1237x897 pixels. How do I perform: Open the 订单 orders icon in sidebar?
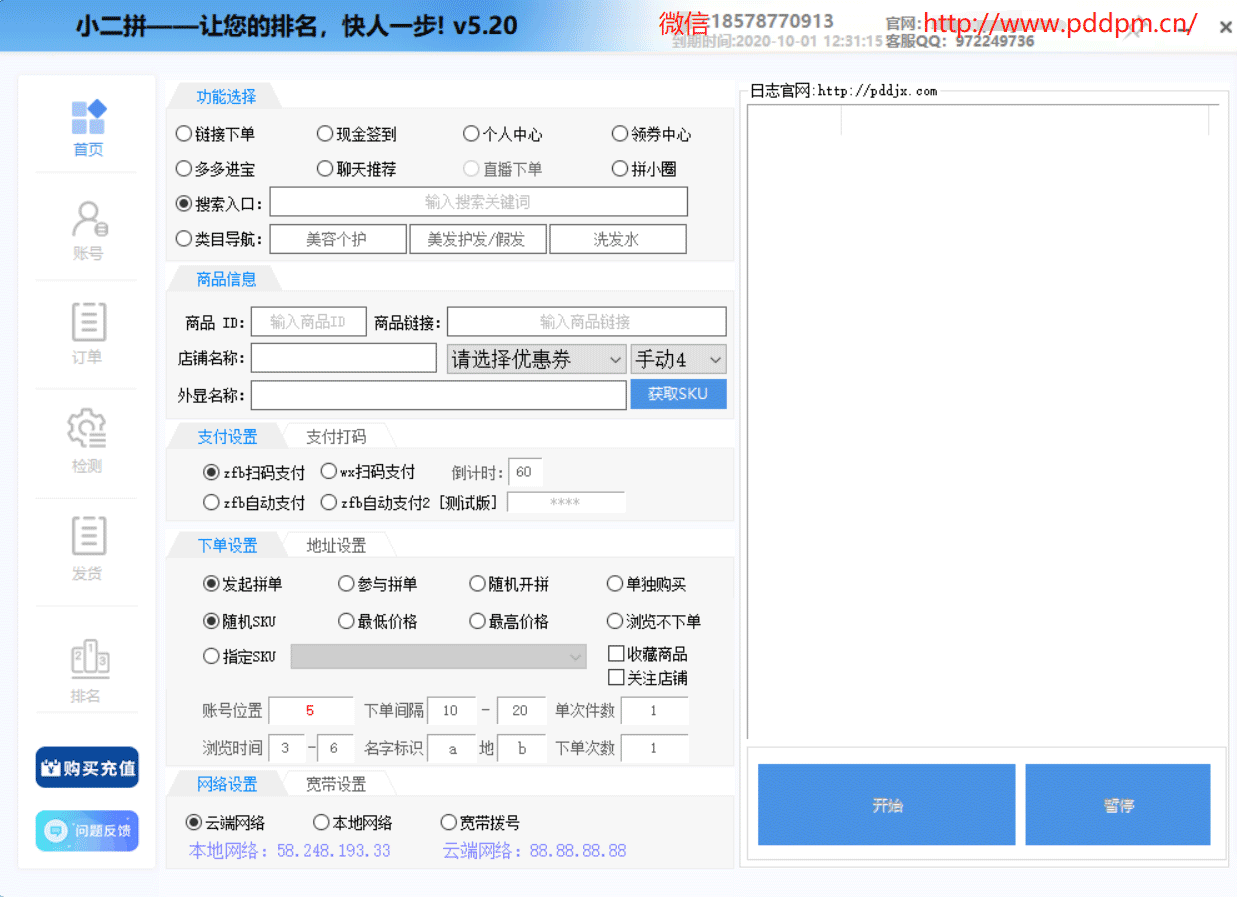click(88, 322)
